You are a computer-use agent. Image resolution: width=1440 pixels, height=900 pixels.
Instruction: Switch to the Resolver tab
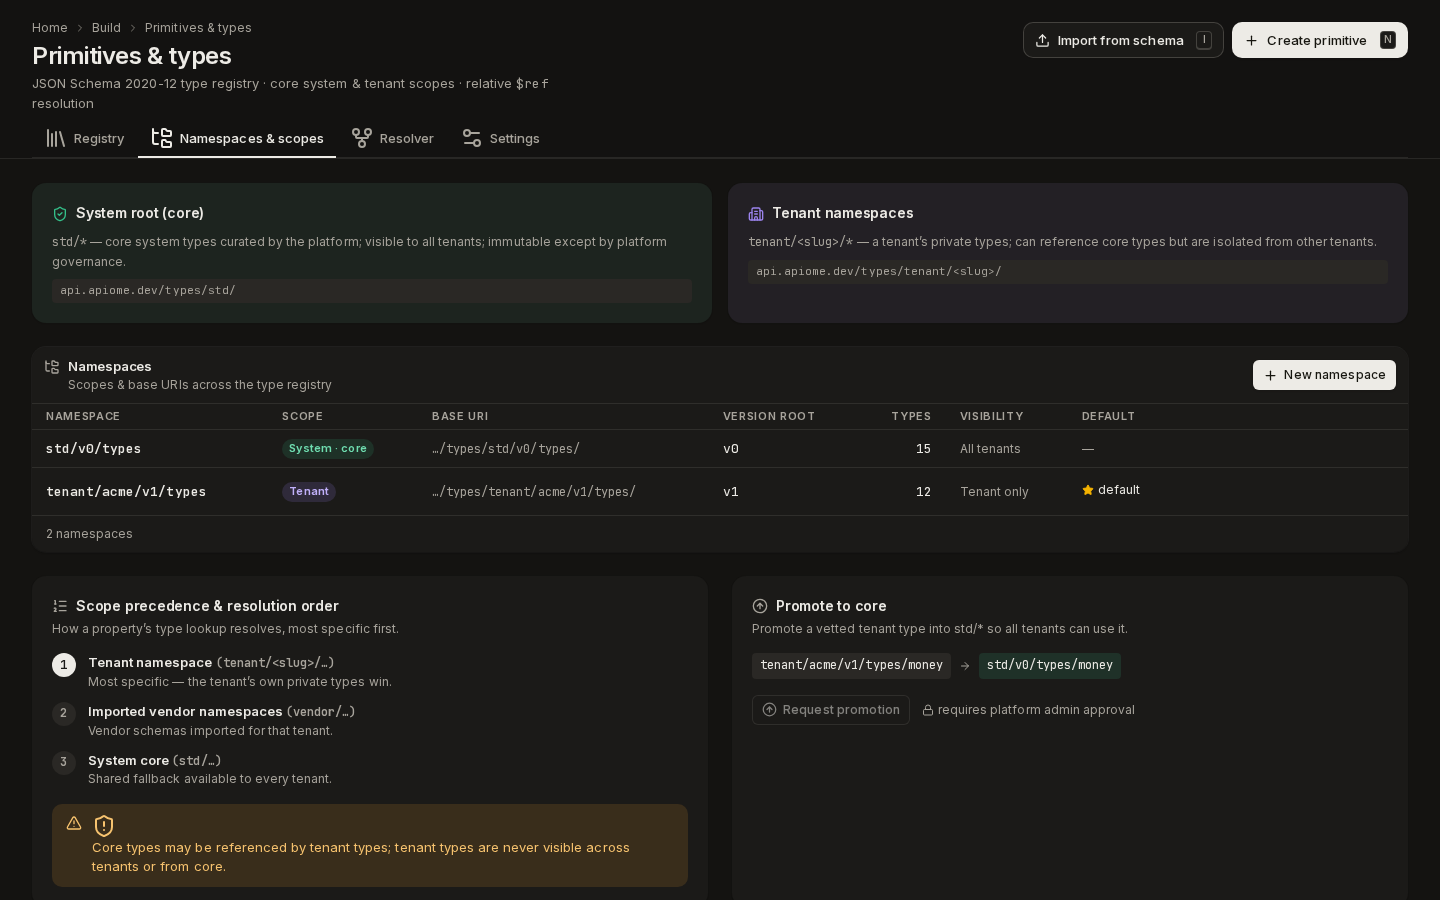392,138
